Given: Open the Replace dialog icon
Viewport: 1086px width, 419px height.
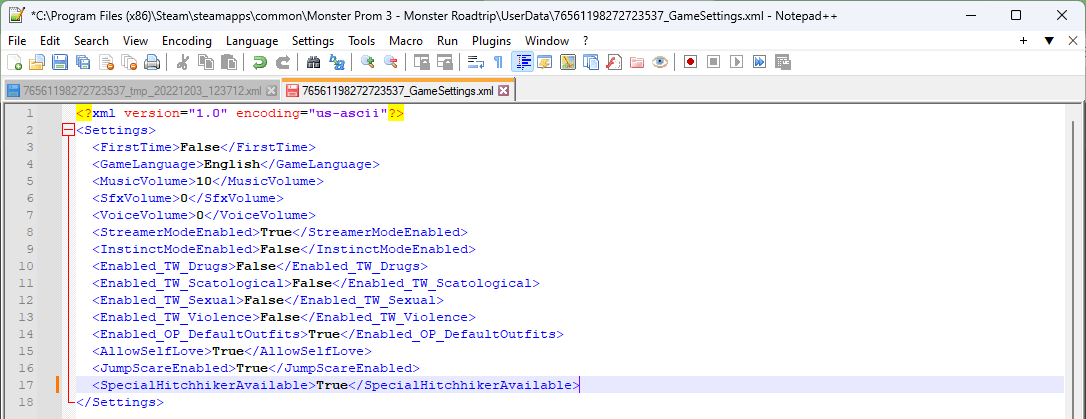Looking at the screenshot, I should pyautogui.click(x=337, y=63).
